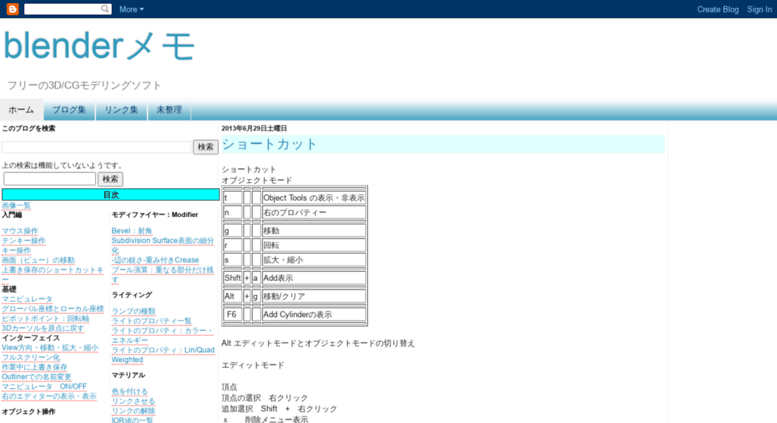Screen dimensions: 777x423
Task: Click the Alt key cell in table
Action: point(232,296)
